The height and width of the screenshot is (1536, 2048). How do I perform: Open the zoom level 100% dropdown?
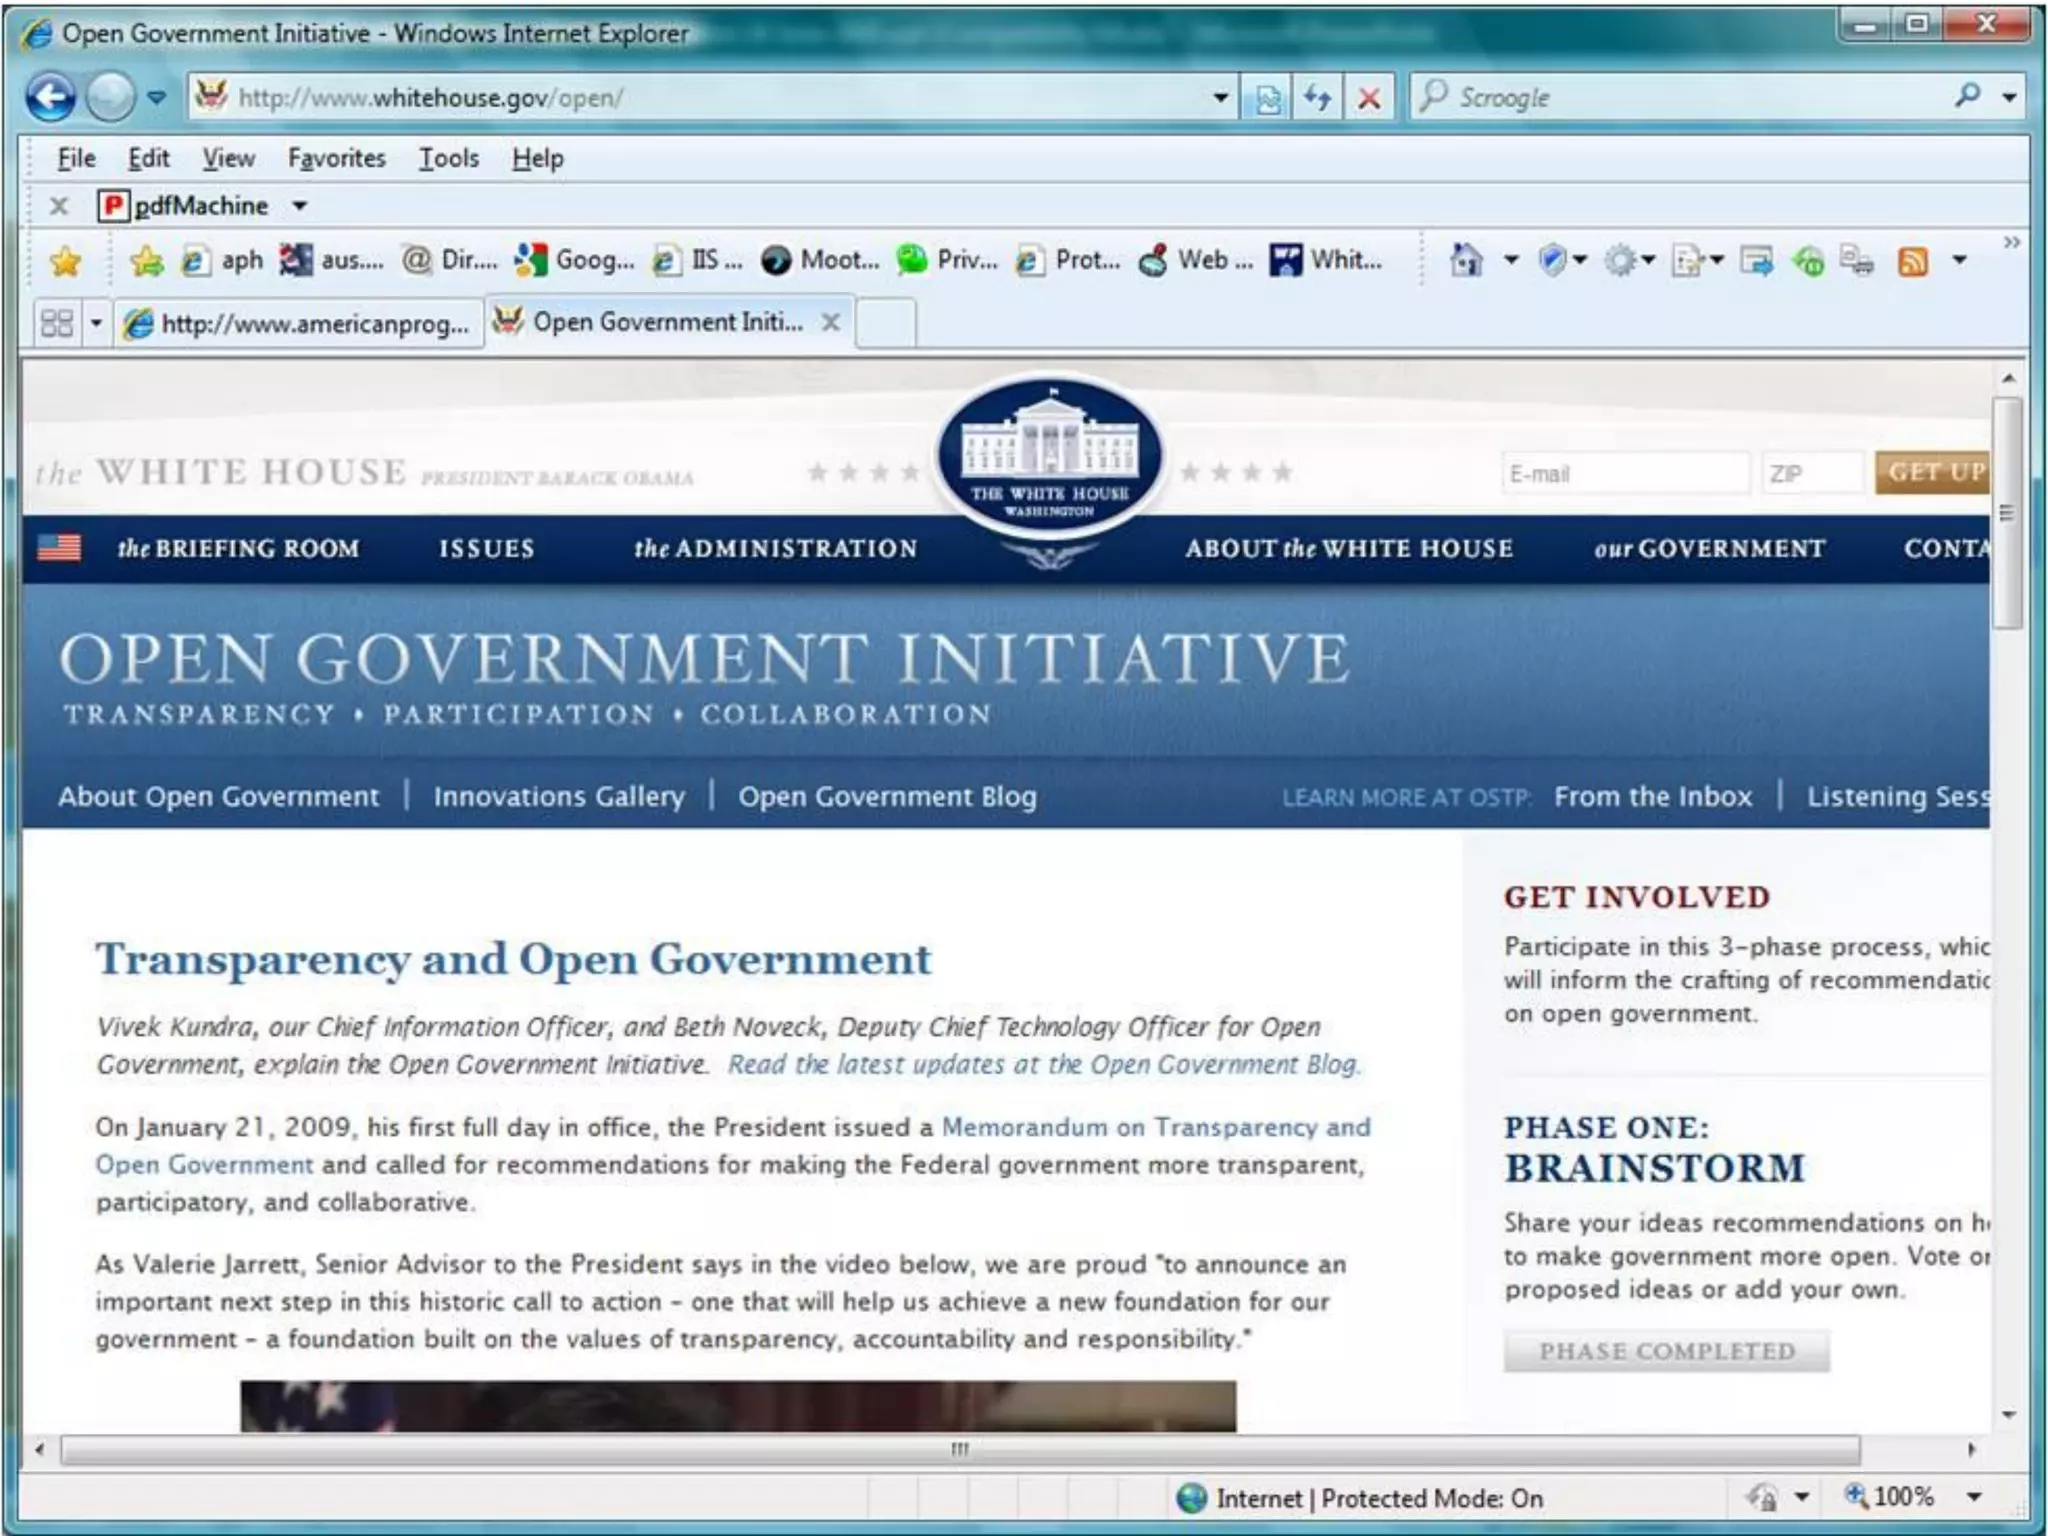point(1974,1497)
